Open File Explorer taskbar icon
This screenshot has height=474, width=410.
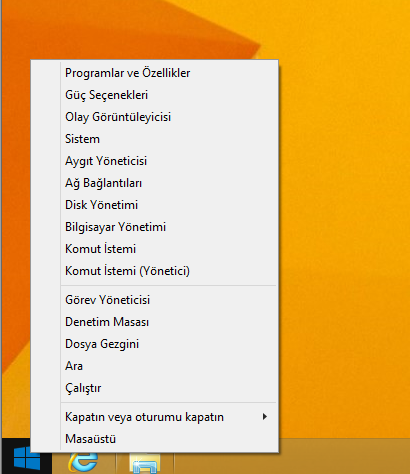[x=145, y=463]
